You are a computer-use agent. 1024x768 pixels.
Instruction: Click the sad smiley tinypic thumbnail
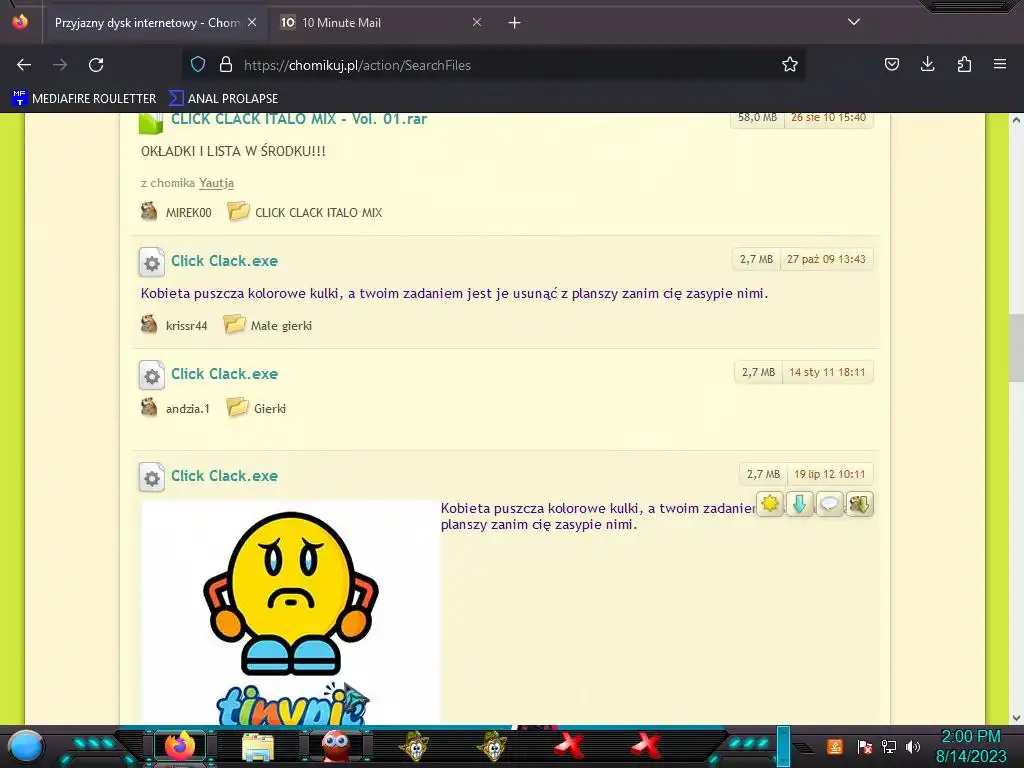[291, 613]
